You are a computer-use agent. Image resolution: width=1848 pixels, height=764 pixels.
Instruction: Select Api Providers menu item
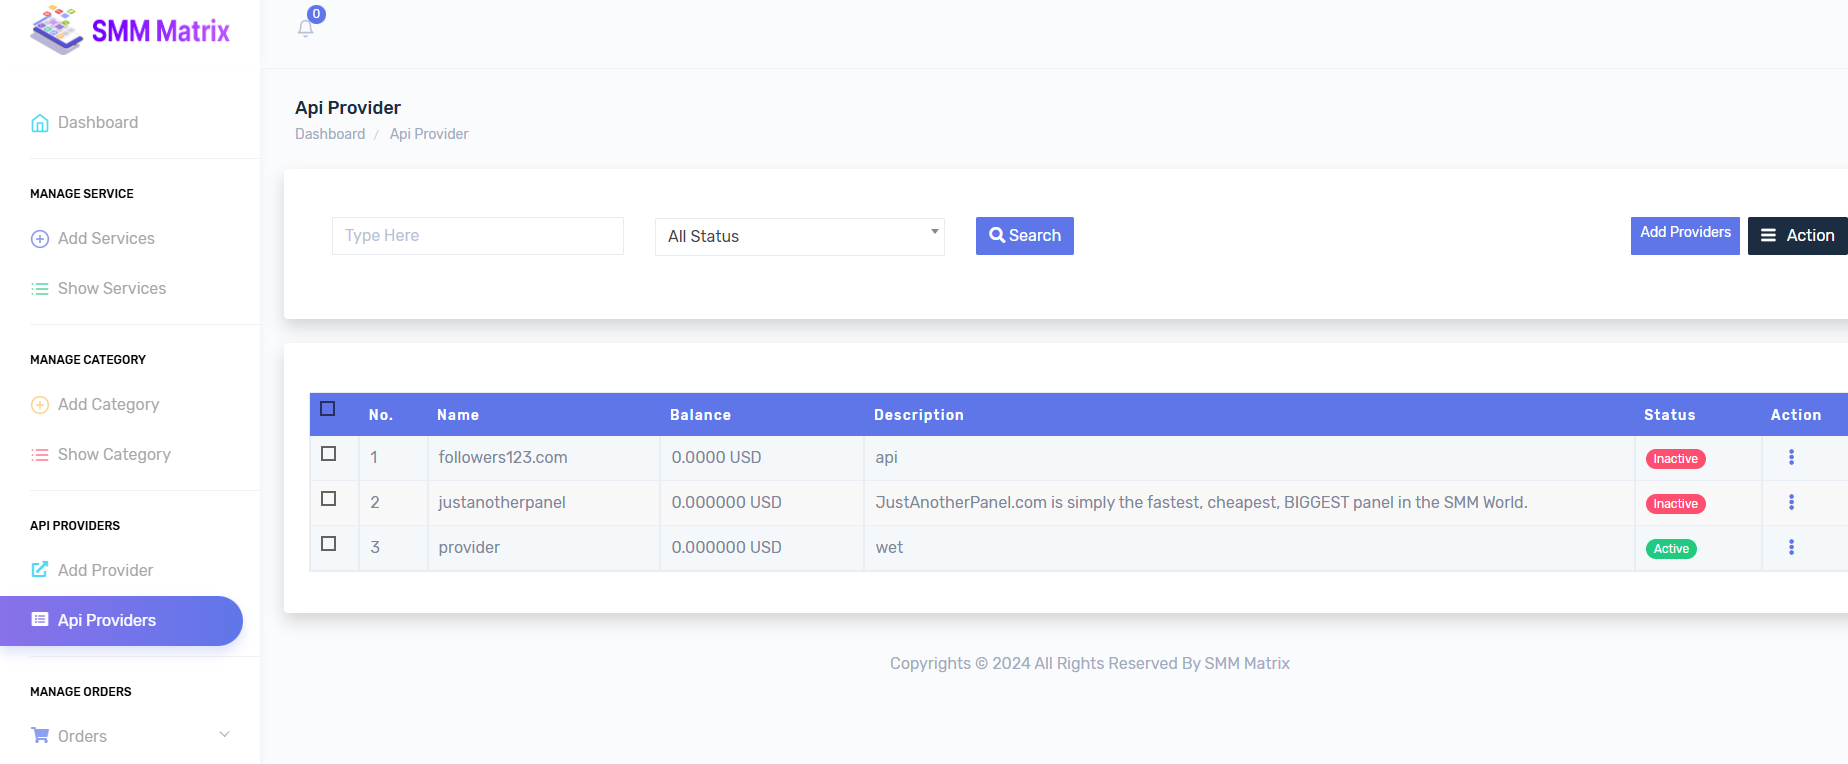click(121, 621)
